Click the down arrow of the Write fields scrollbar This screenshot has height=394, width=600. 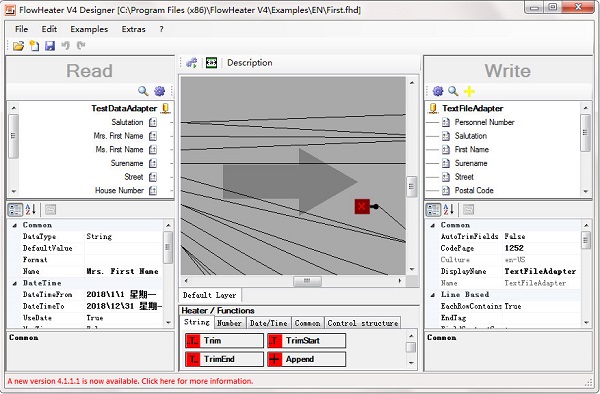coord(585,191)
